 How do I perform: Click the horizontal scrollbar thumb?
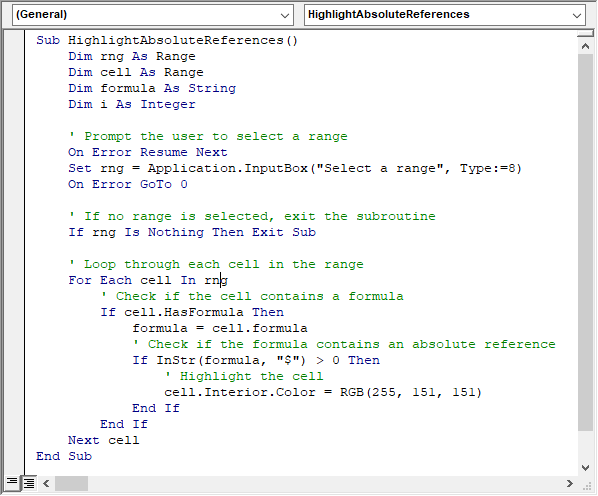pos(71,483)
